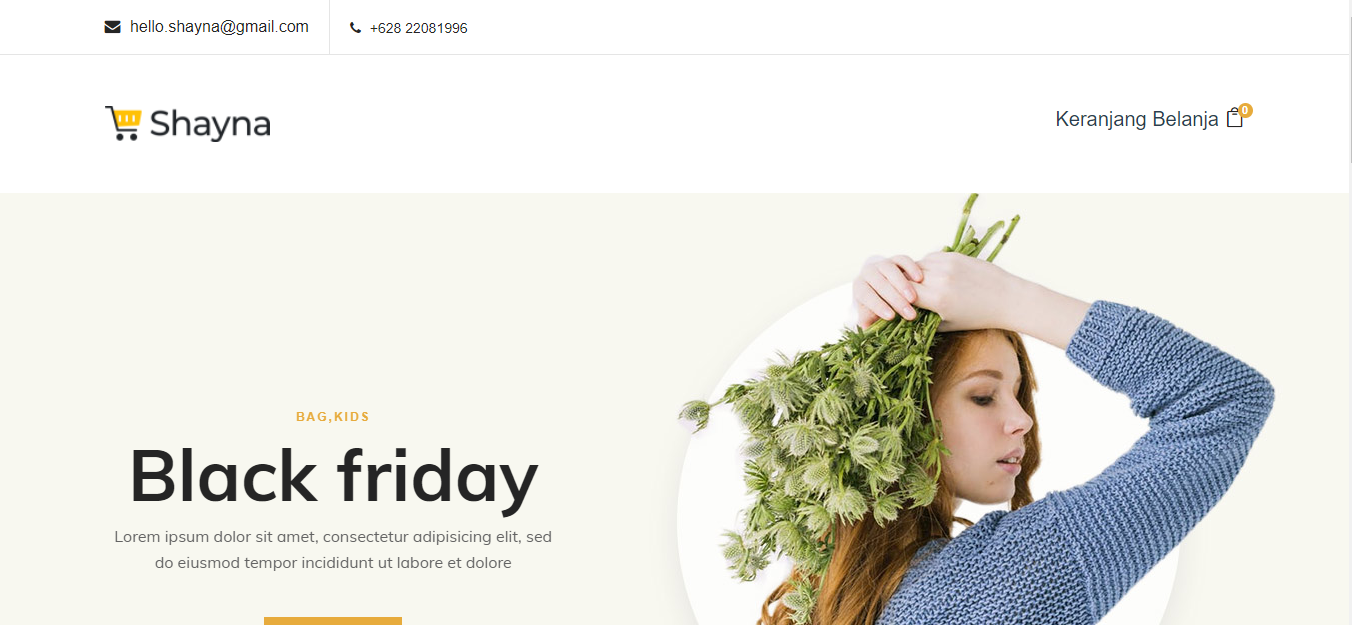Click the Black friday headline
Screen dimensions: 1352x625
pos(333,476)
